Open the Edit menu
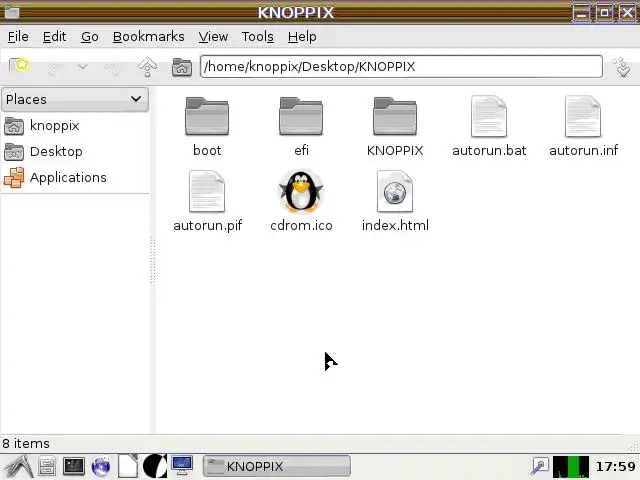The width and height of the screenshot is (640, 480). (54, 37)
